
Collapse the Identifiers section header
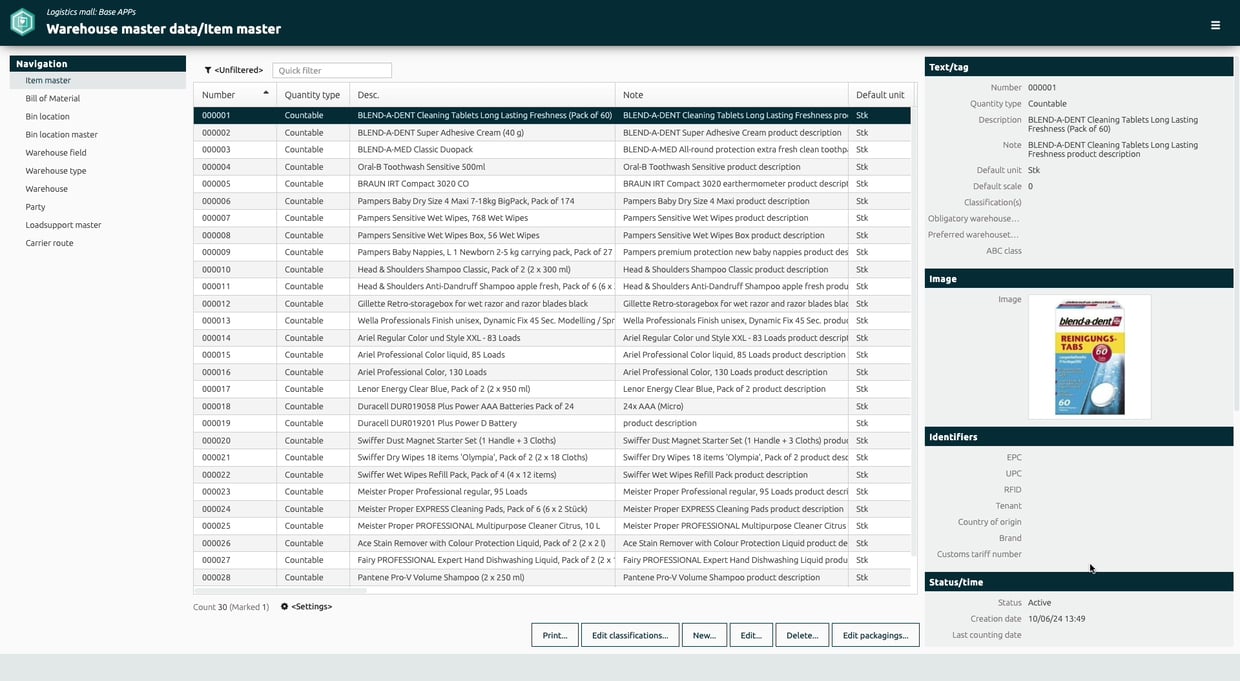[x=1079, y=437]
